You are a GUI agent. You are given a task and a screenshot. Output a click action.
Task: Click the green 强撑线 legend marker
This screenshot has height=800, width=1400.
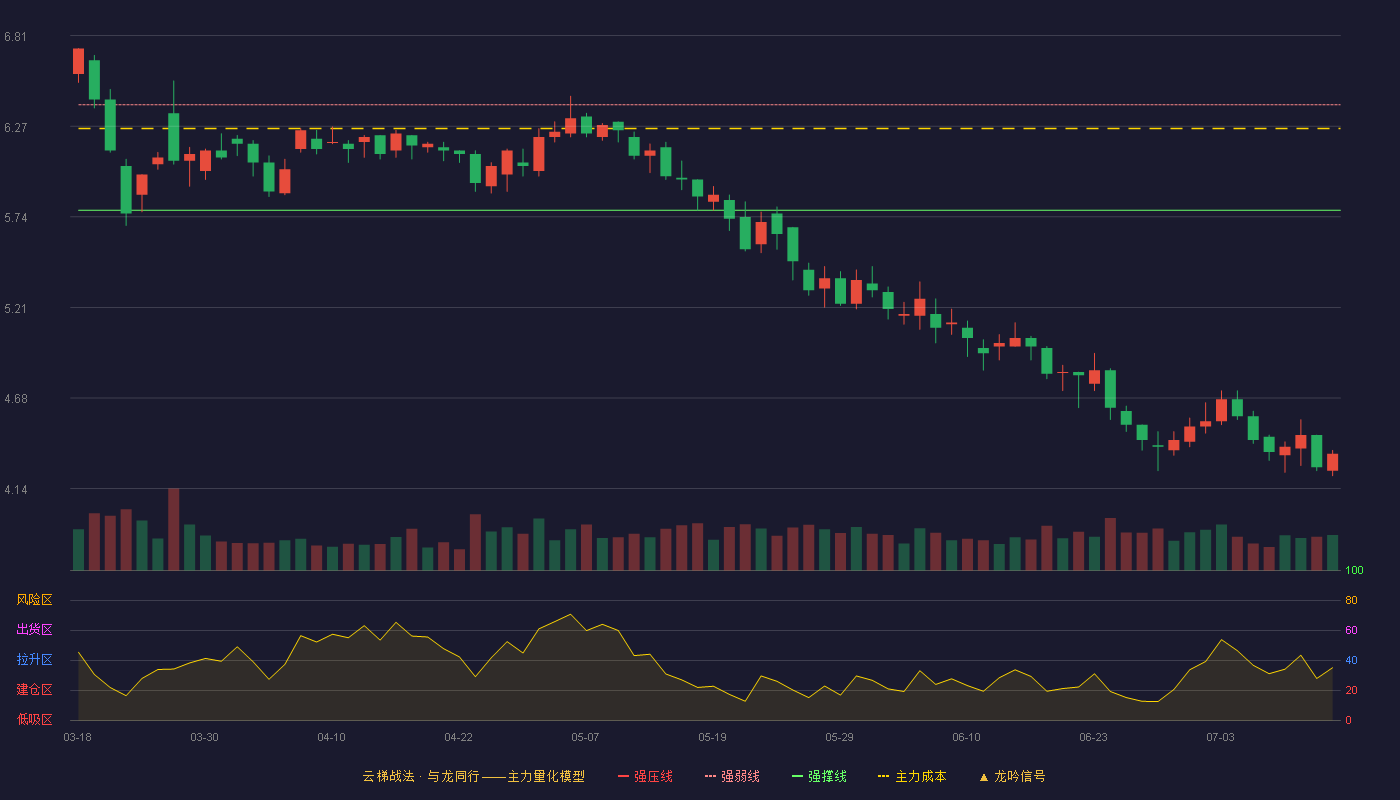(x=798, y=777)
